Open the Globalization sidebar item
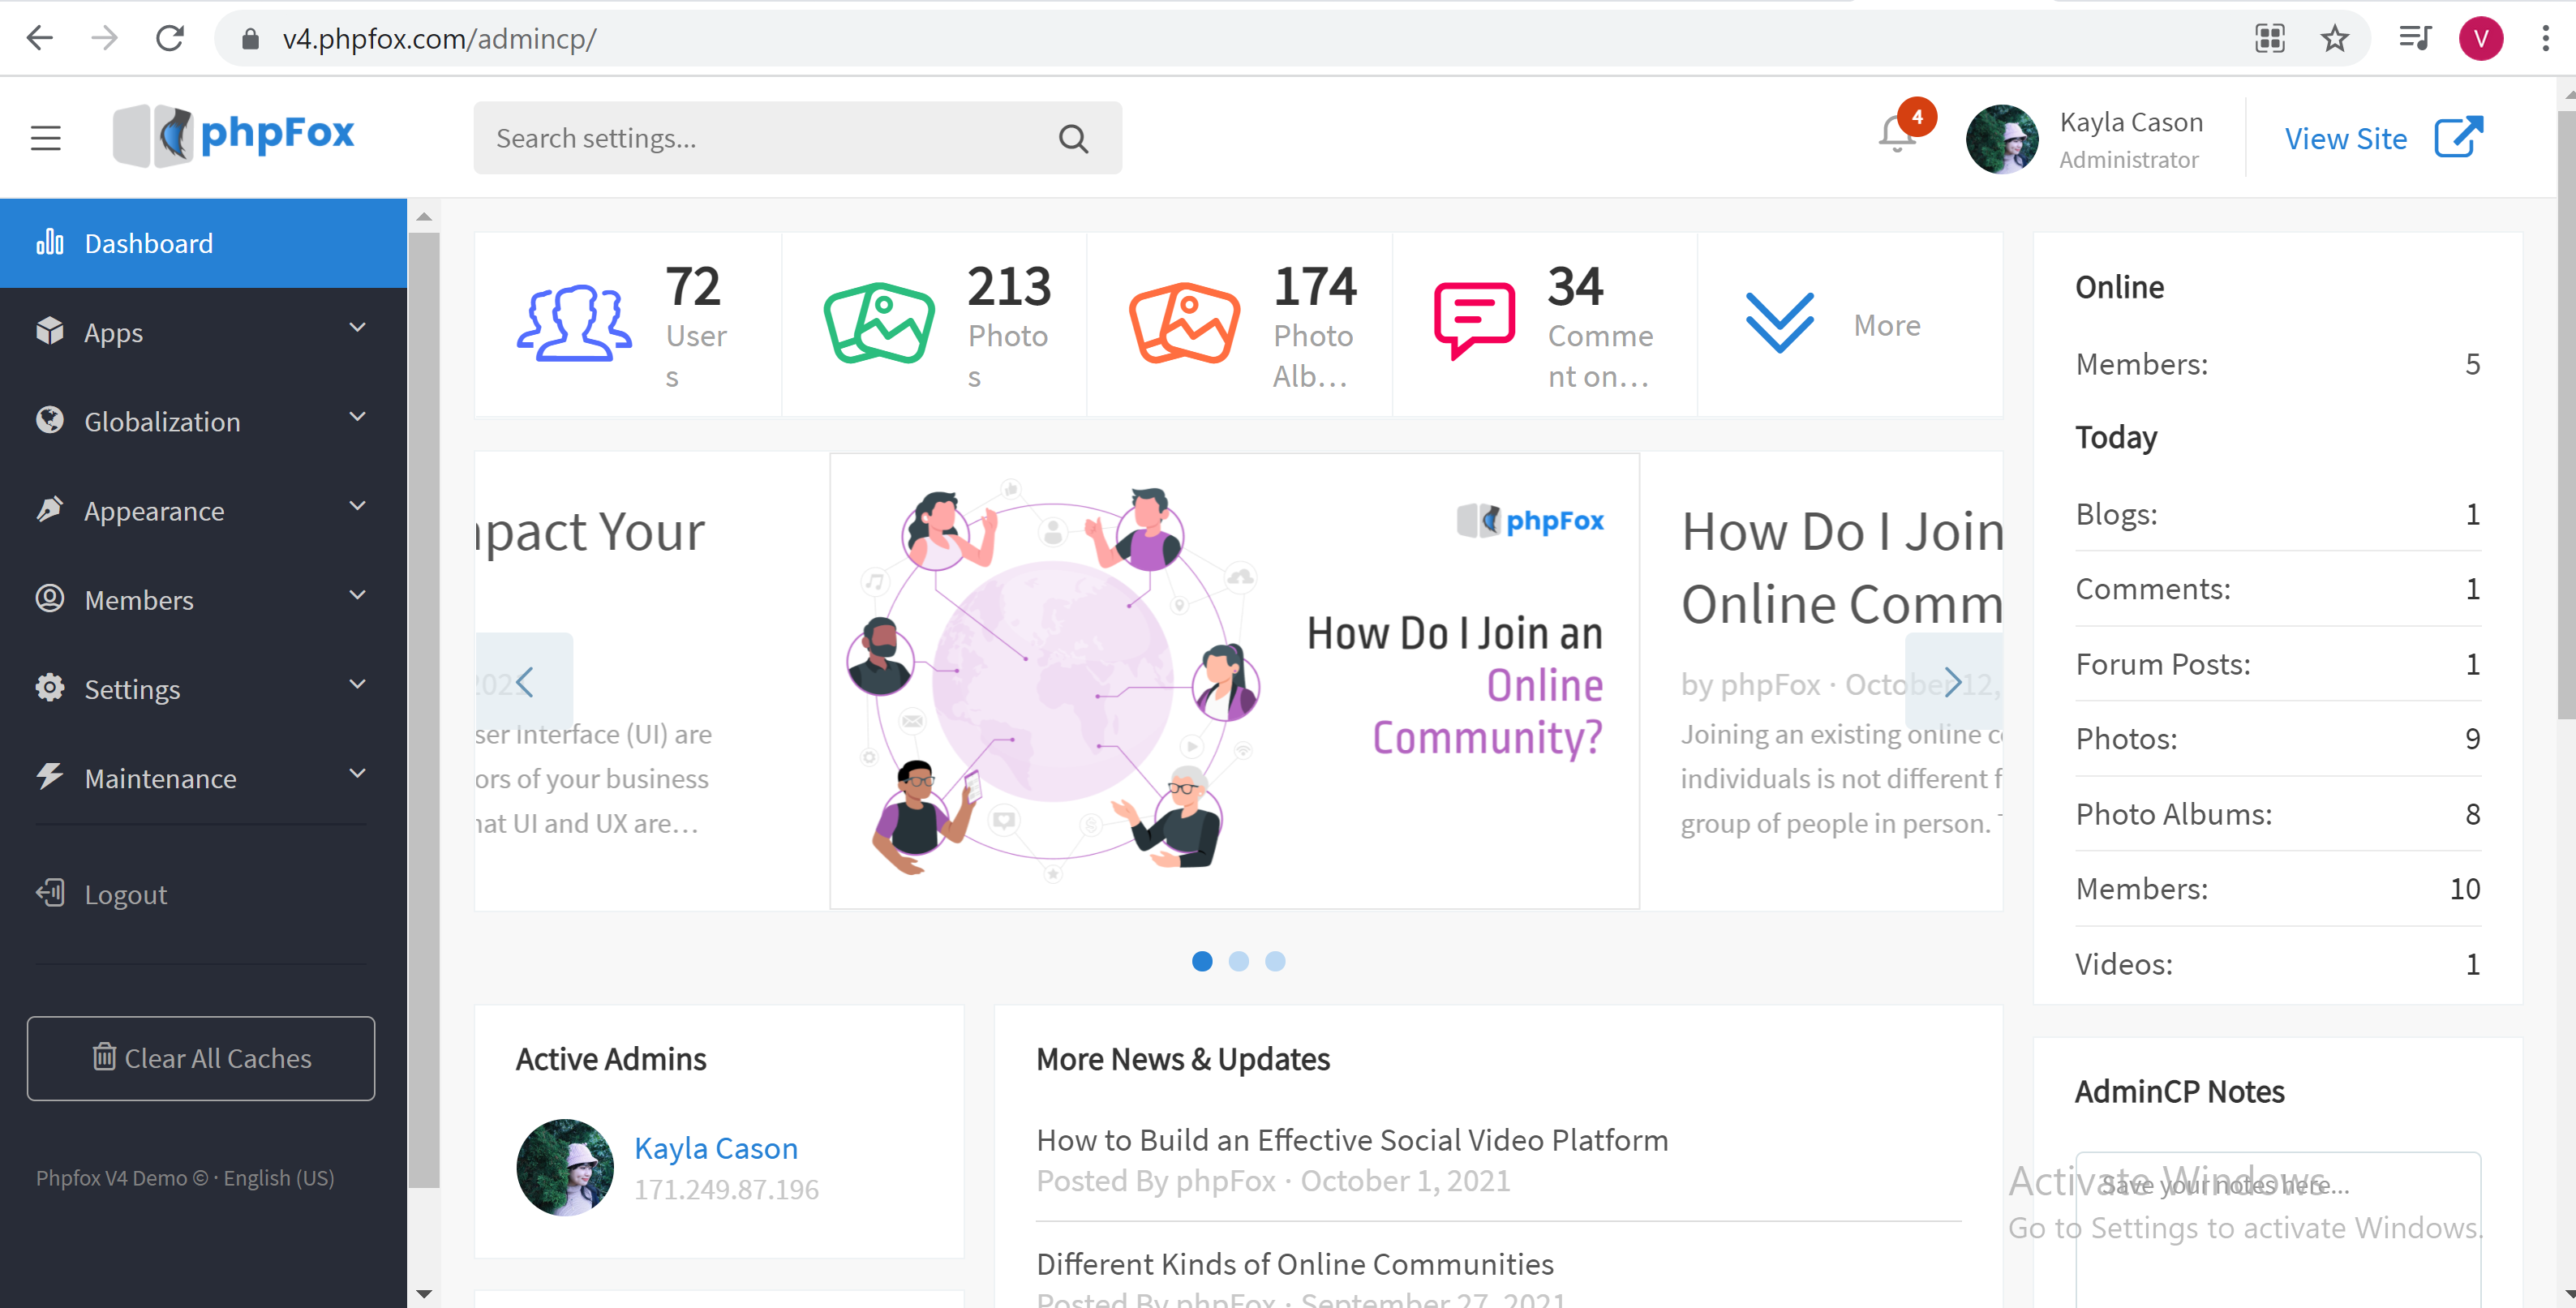 coord(203,421)
